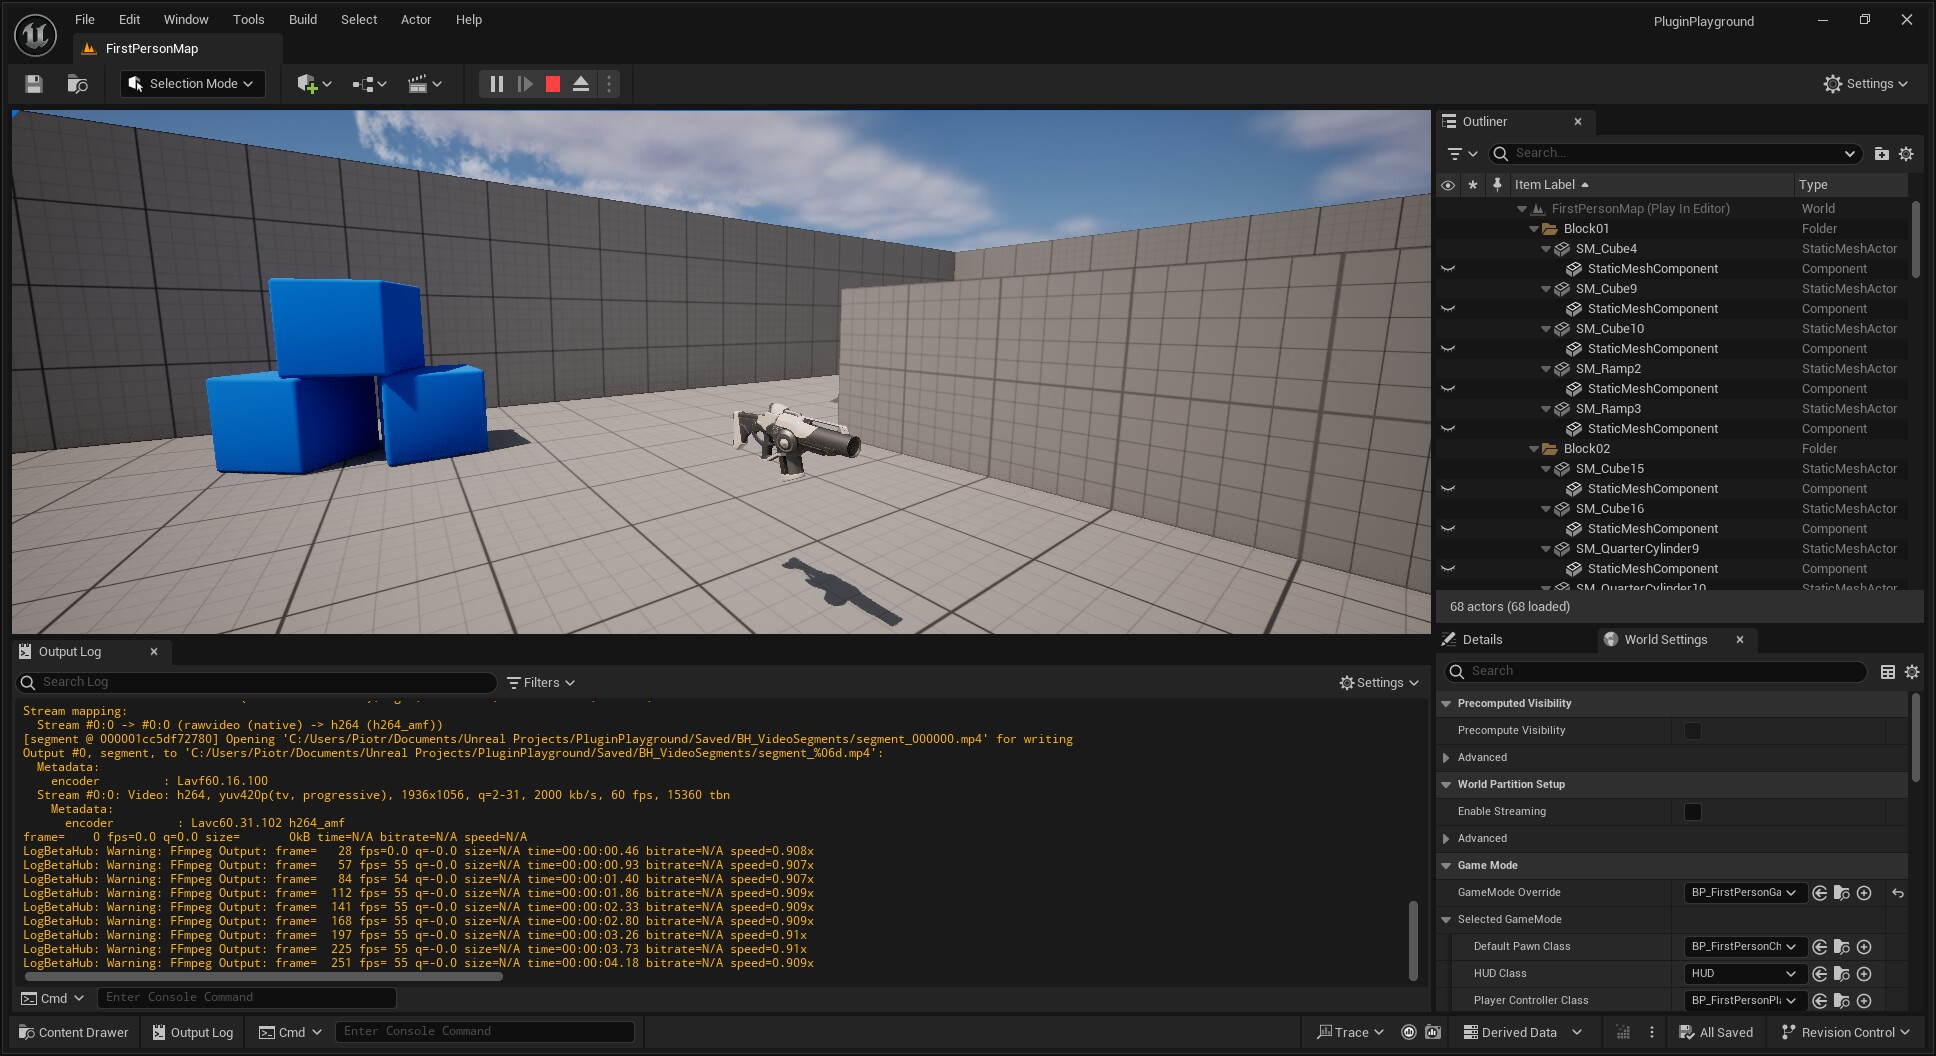This screenshot has width=1936, height=1056.
Task: Collapse the Block01 folder
Action: [x=1534, y=229]
